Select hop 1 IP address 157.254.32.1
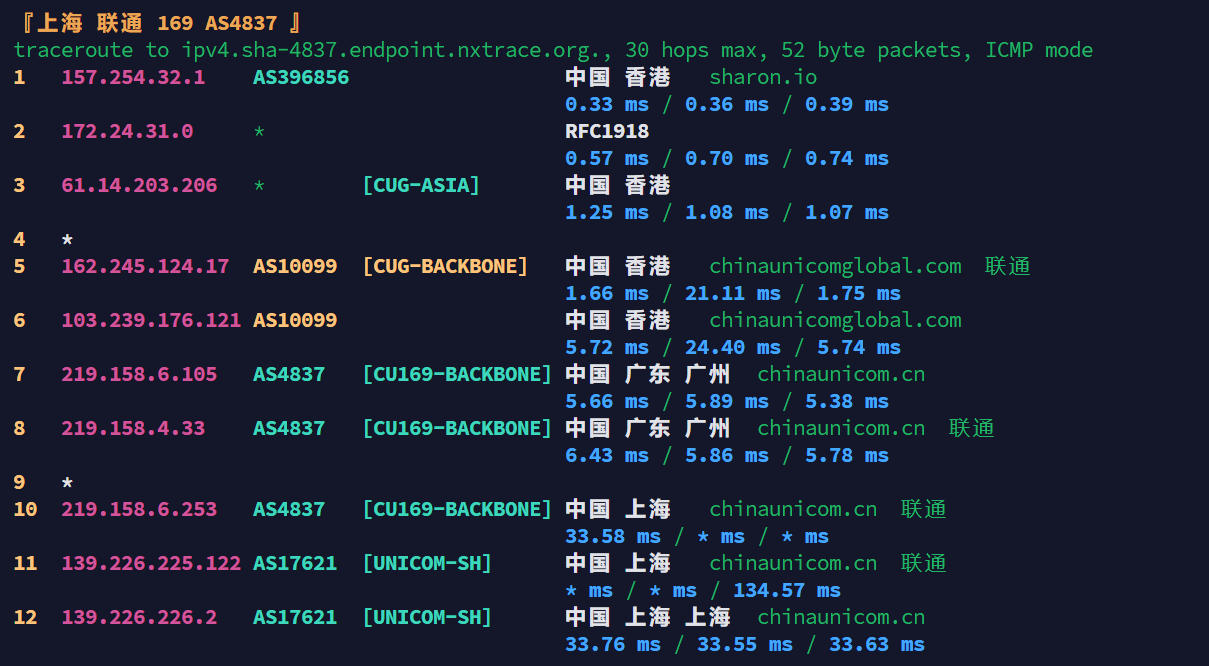 coord(133,77)
